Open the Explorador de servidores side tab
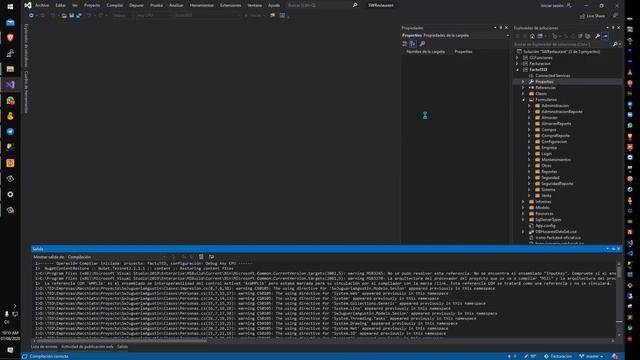 pyautogui.click(x=26, y=45)
